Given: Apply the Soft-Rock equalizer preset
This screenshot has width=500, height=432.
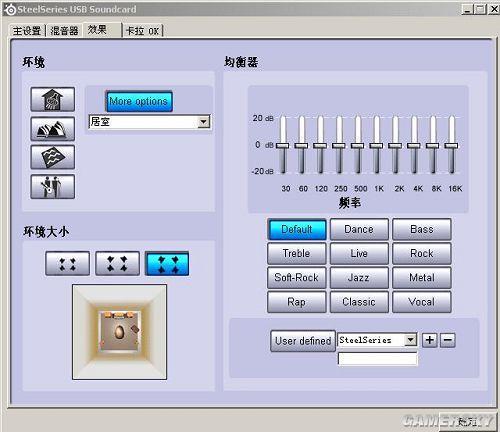Looking at the screenshot, I should point(297,278).
